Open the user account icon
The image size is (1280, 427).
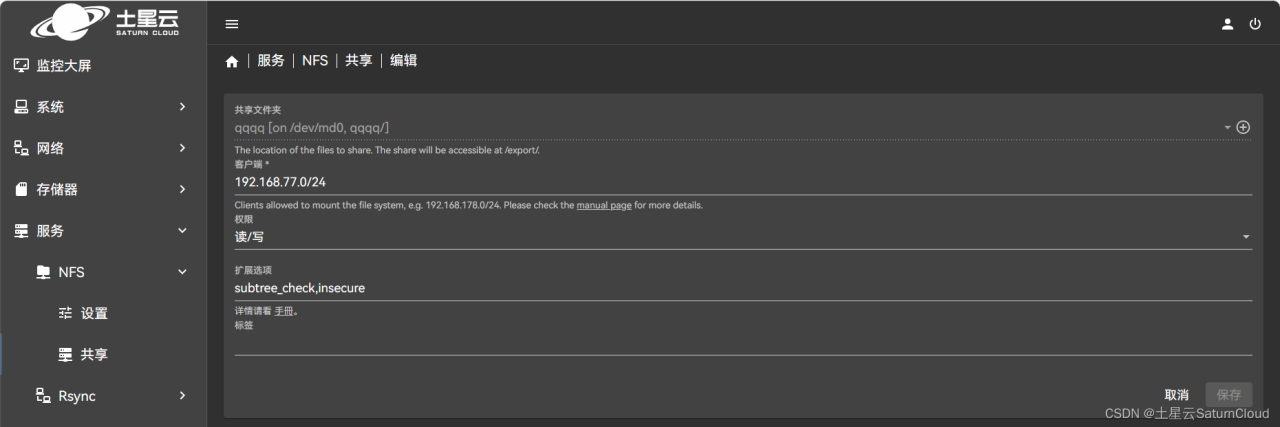(1228, 24)
